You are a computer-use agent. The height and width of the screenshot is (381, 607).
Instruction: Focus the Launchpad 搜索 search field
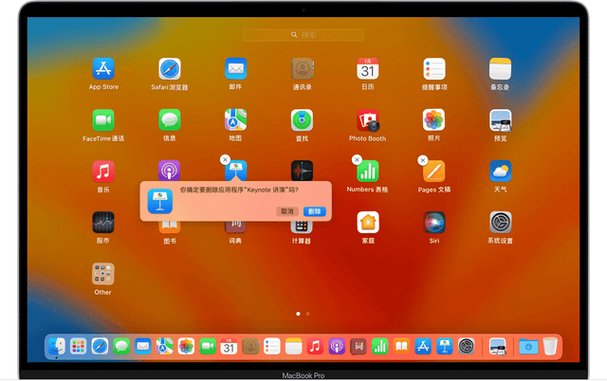pos(303,35)
